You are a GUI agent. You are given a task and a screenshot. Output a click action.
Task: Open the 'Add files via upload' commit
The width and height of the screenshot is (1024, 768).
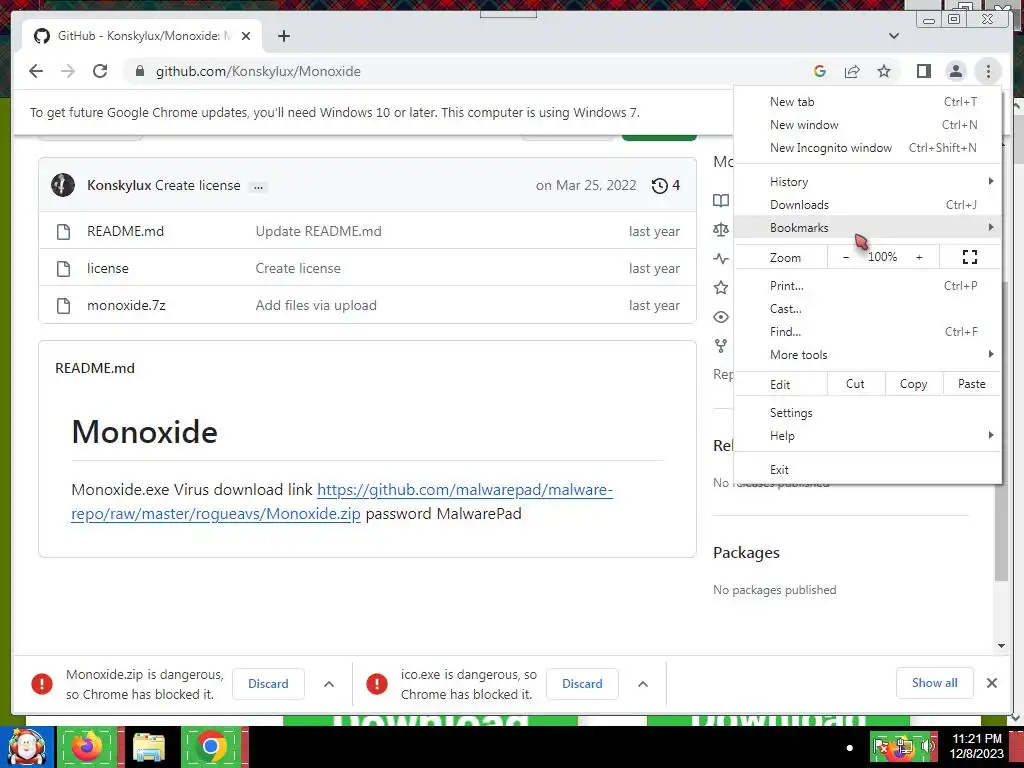click(316, 305)
